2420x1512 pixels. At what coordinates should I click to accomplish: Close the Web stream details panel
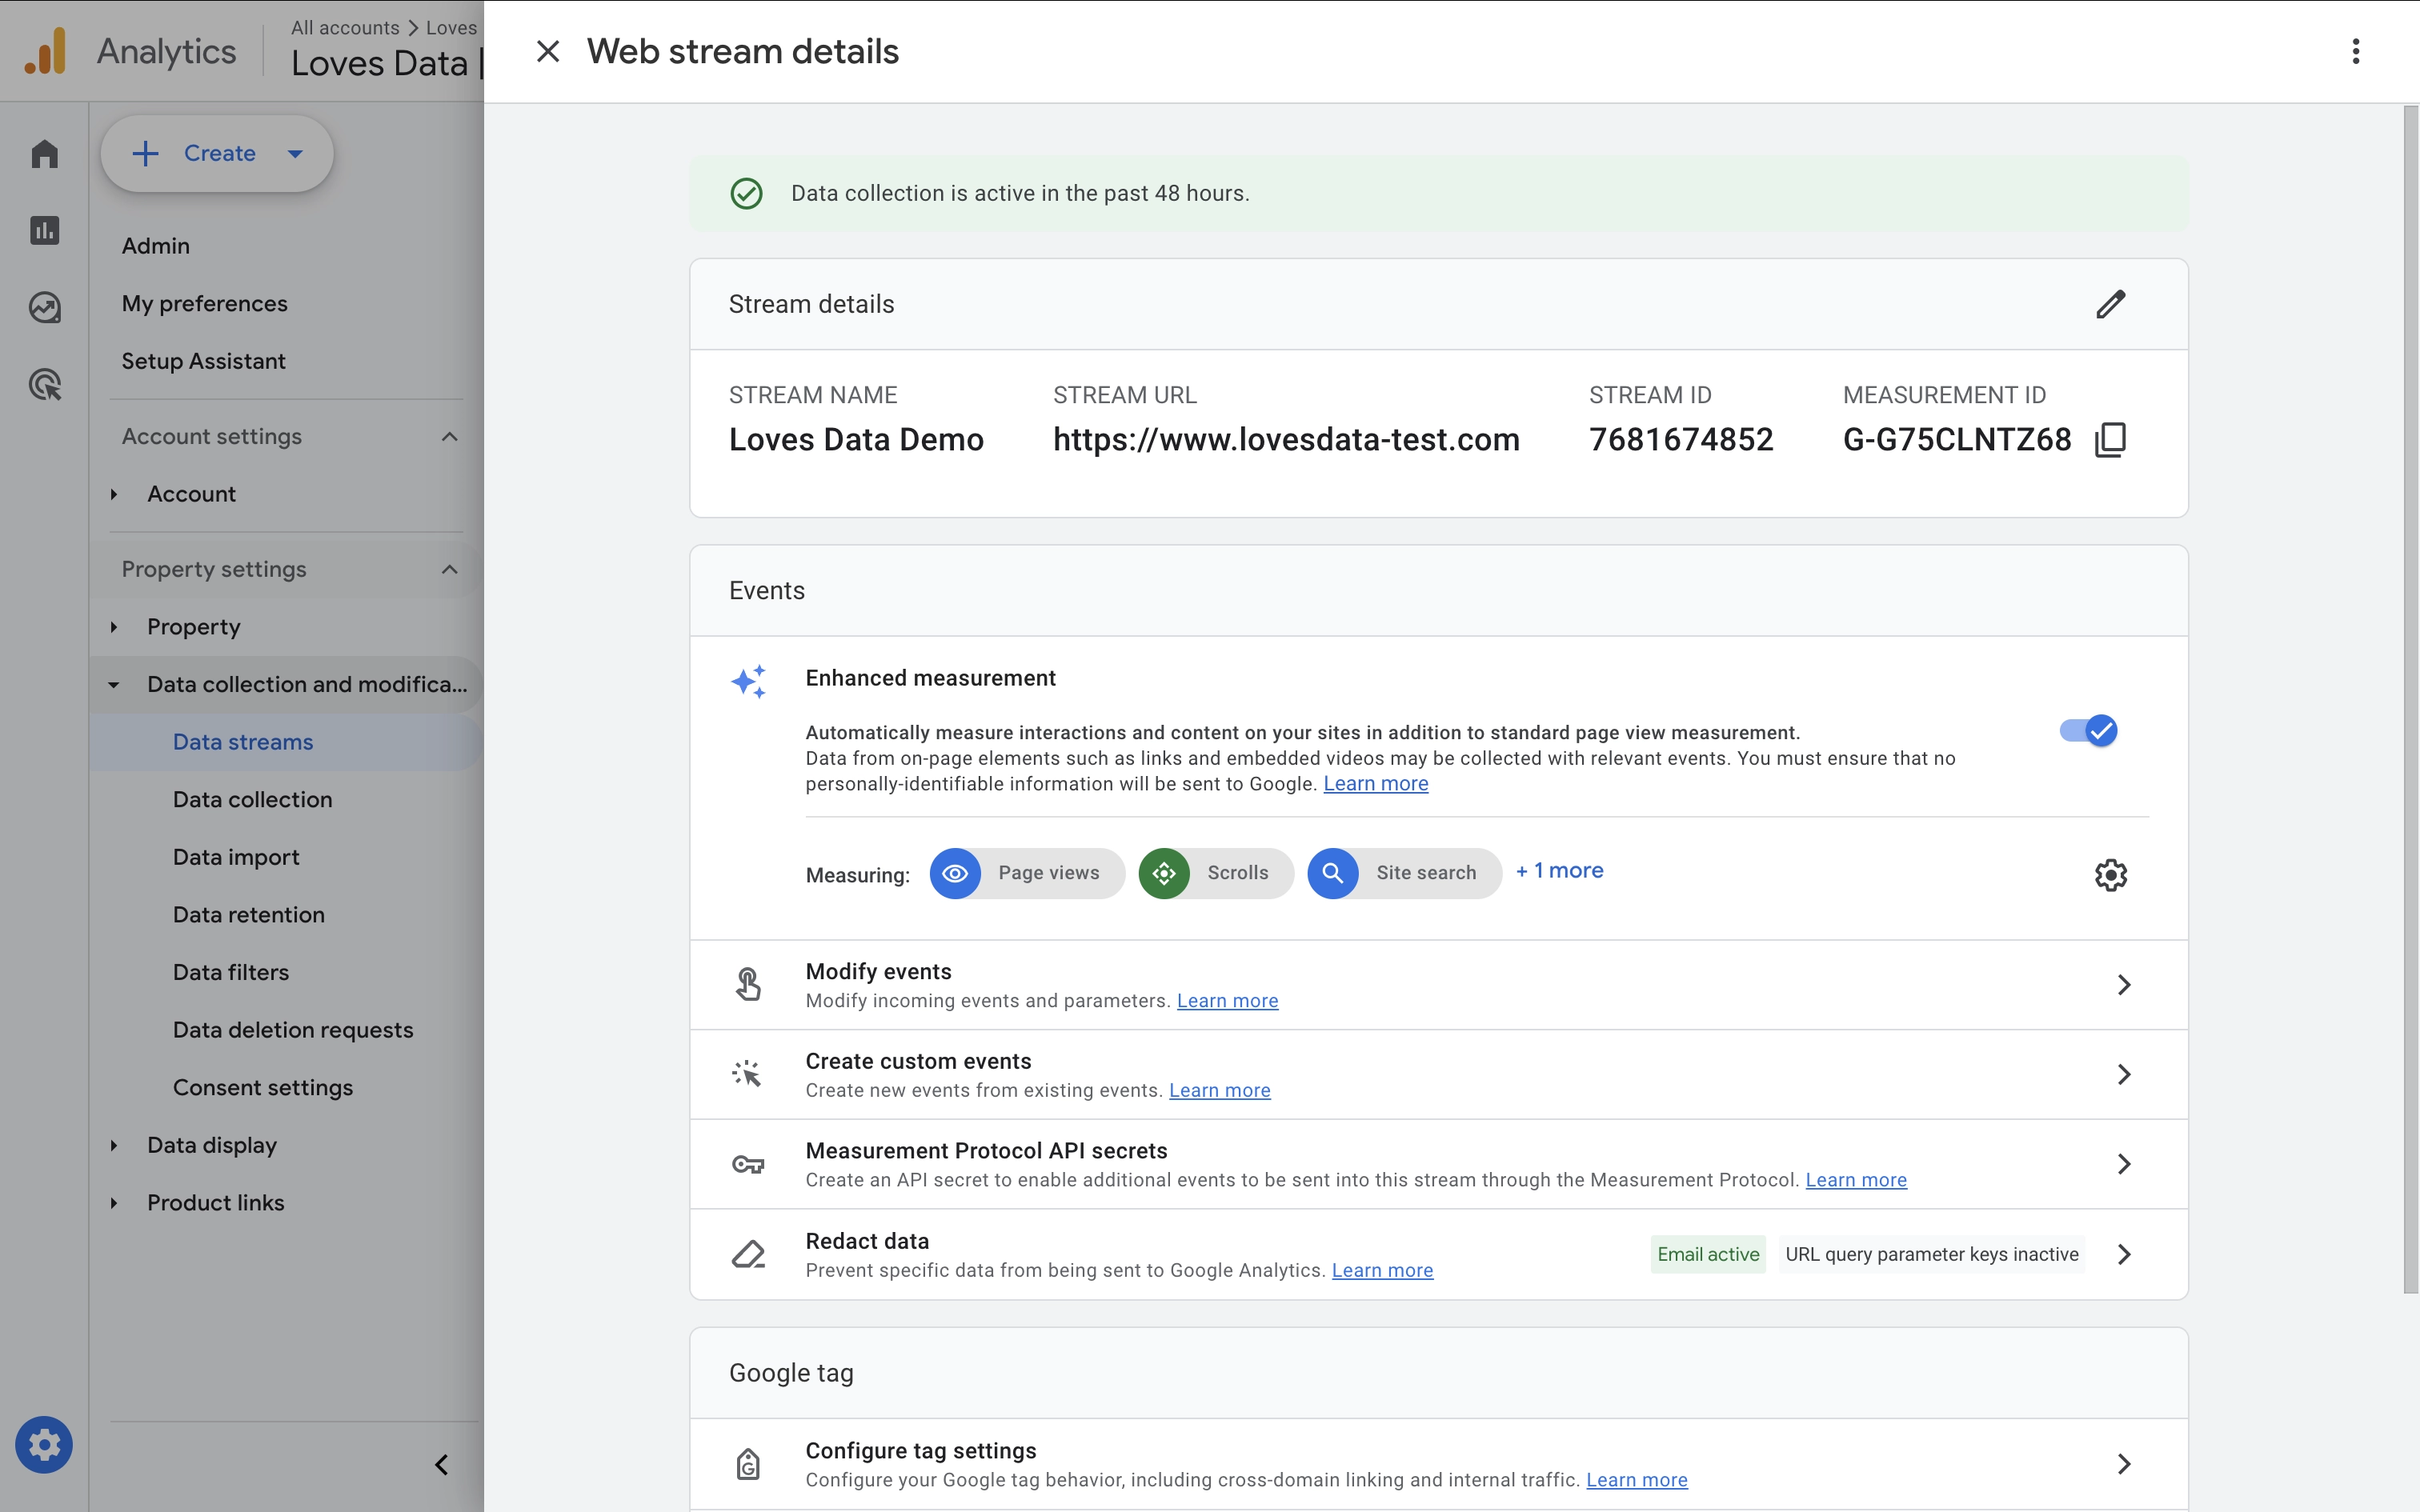(547, 51)
